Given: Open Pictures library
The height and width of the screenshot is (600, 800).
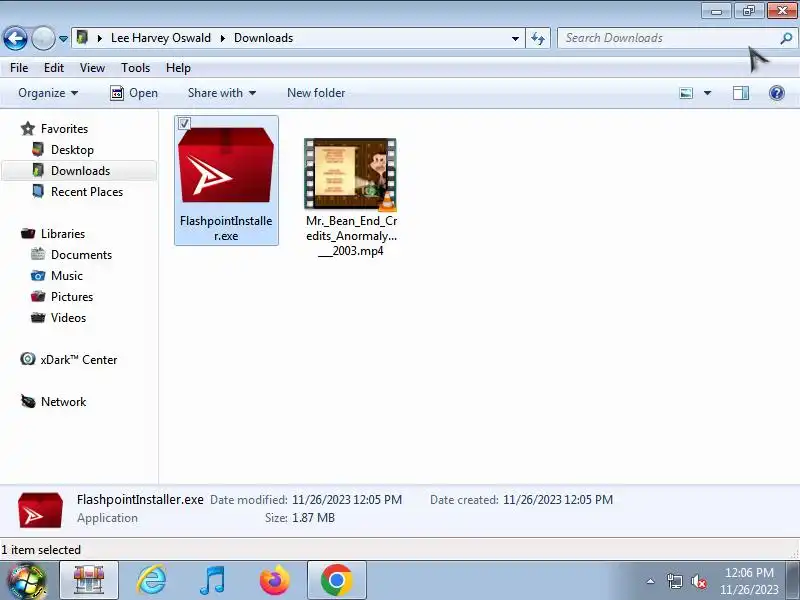Looking at the screenshot, I should [x=72, y=296].
